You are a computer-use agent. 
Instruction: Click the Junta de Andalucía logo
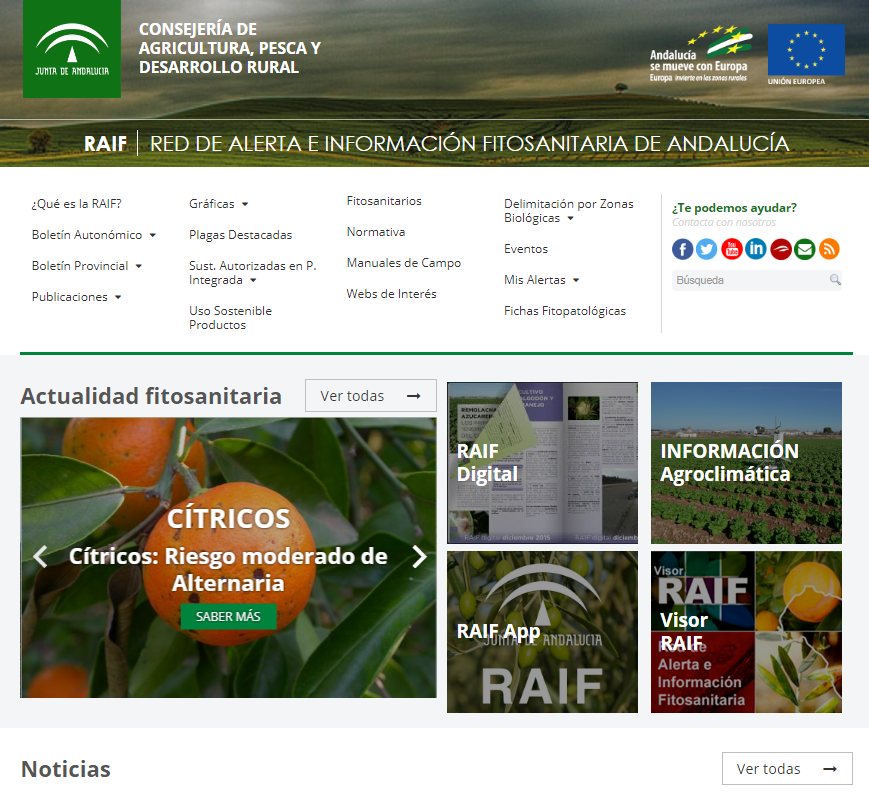pyautogui.click(x=72, y=49)
